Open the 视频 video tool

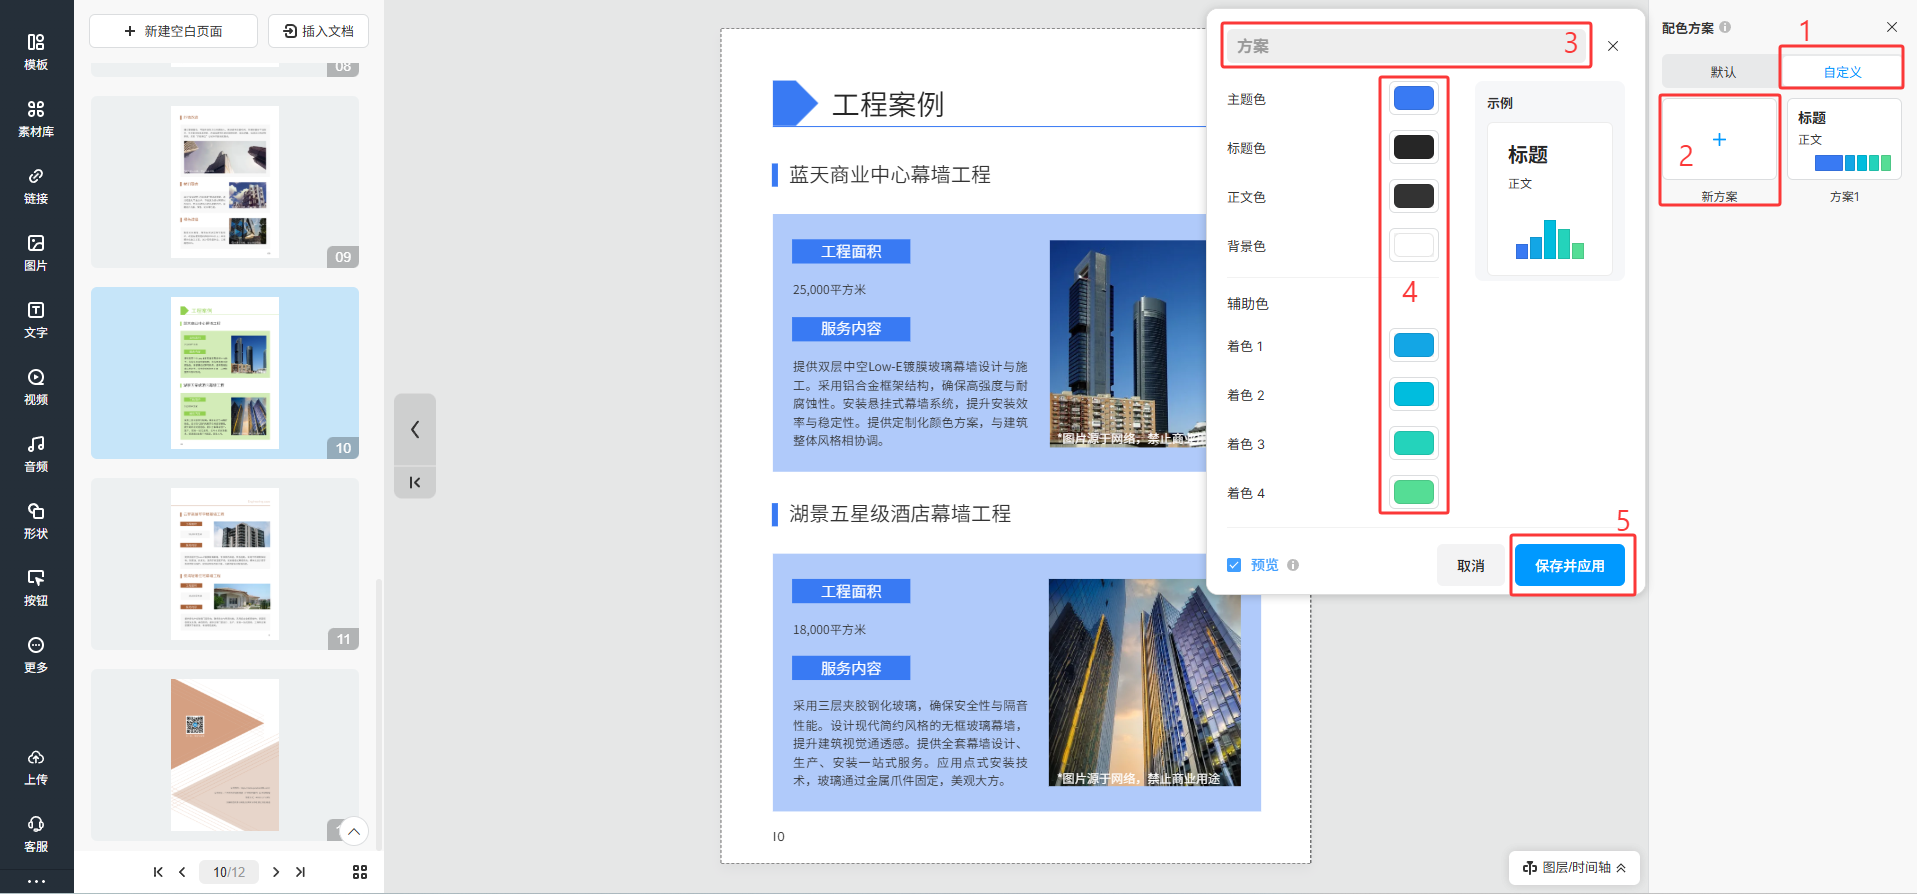[x=36, y=386]
